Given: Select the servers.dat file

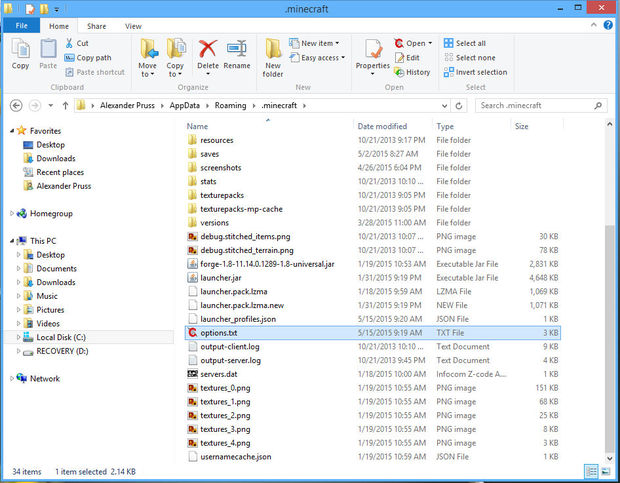Looking at the screenshot, I should click(218, 374).
